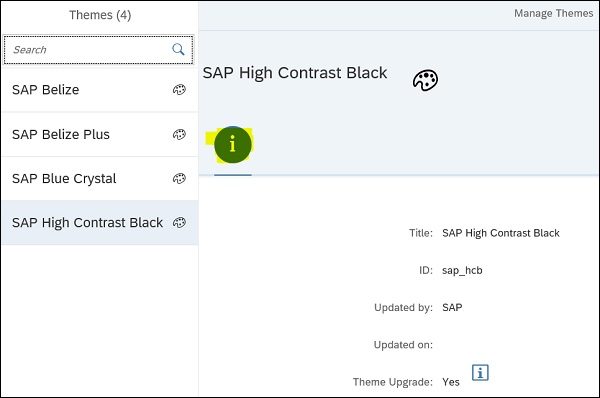Open the info icon beside Theme Upgrade
Viewport: 600px width, 398px height.
pos(480,372)
